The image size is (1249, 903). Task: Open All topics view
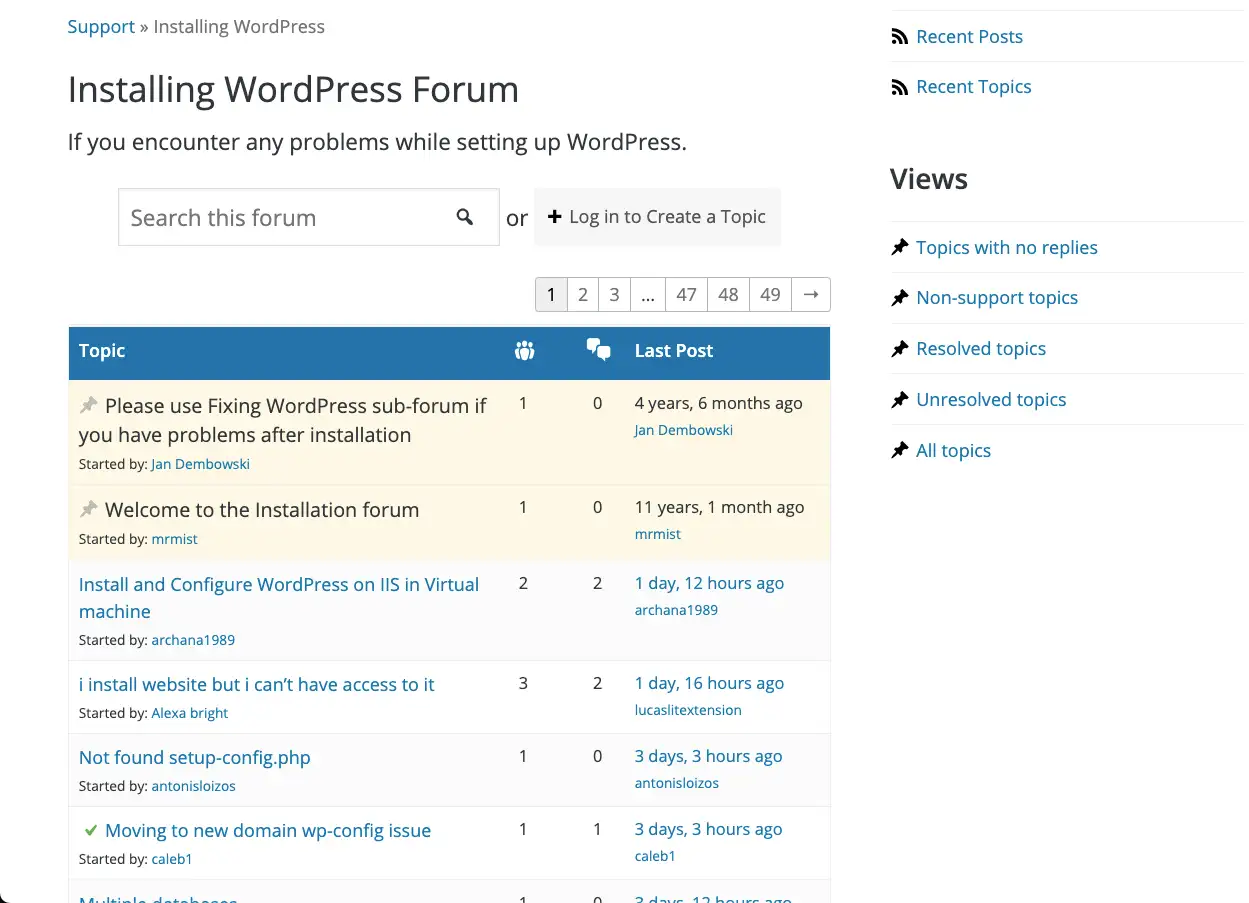953,450
